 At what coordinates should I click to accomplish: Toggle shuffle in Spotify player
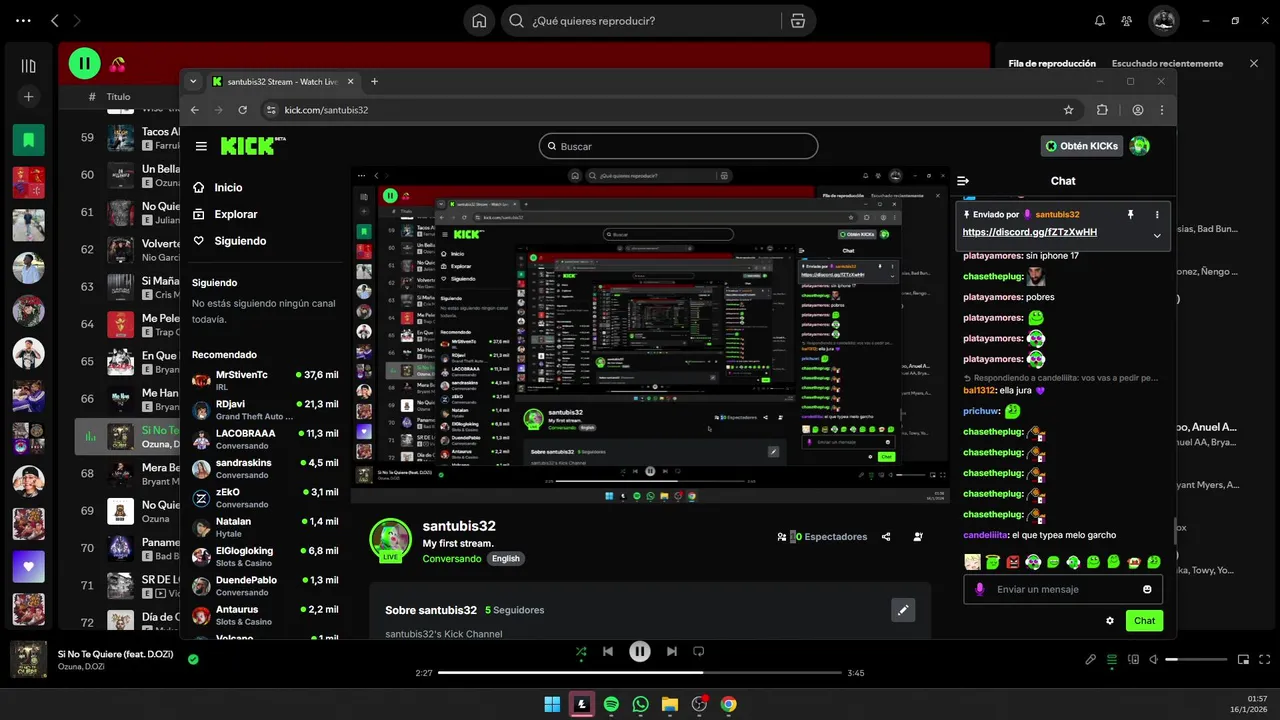pyautogui.click(x=581, y=652)
